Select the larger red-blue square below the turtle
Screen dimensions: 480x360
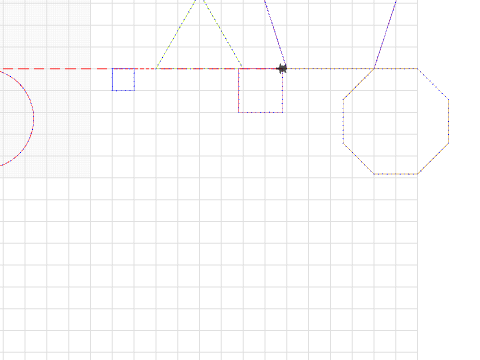coord(261,90)
